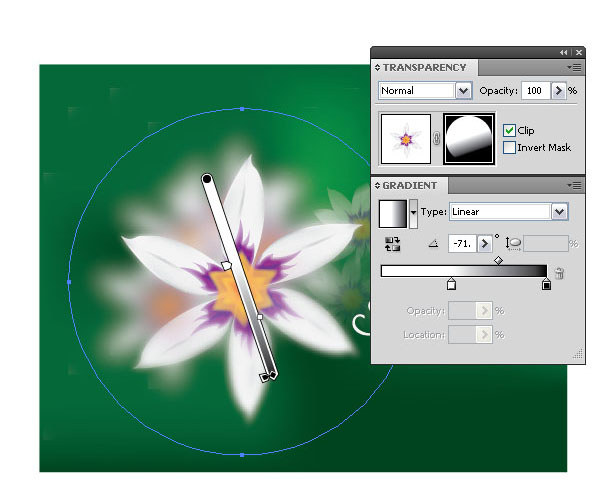Click the link icon between thumbnails

437,138
